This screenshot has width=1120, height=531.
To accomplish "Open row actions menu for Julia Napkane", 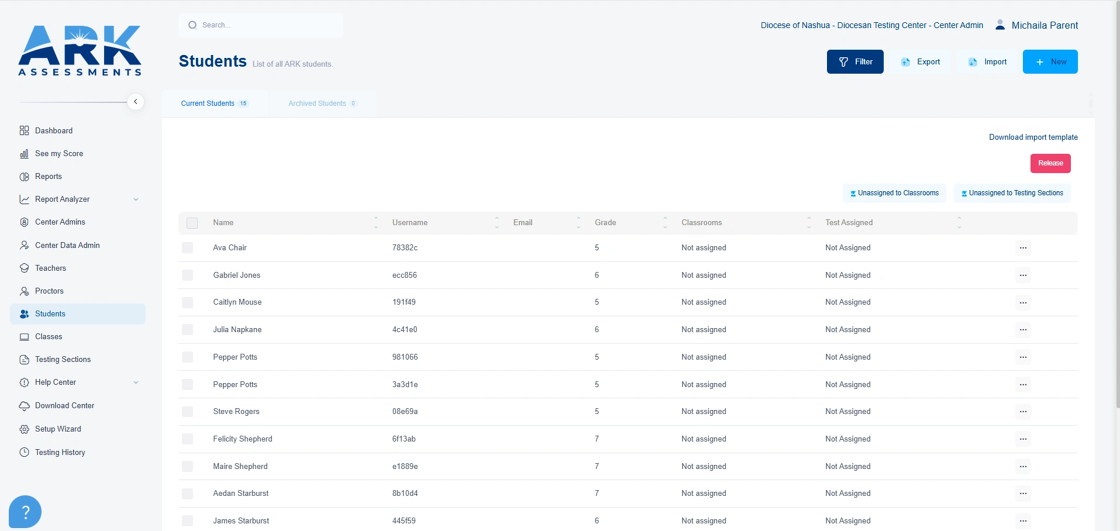I will 1023,329.
